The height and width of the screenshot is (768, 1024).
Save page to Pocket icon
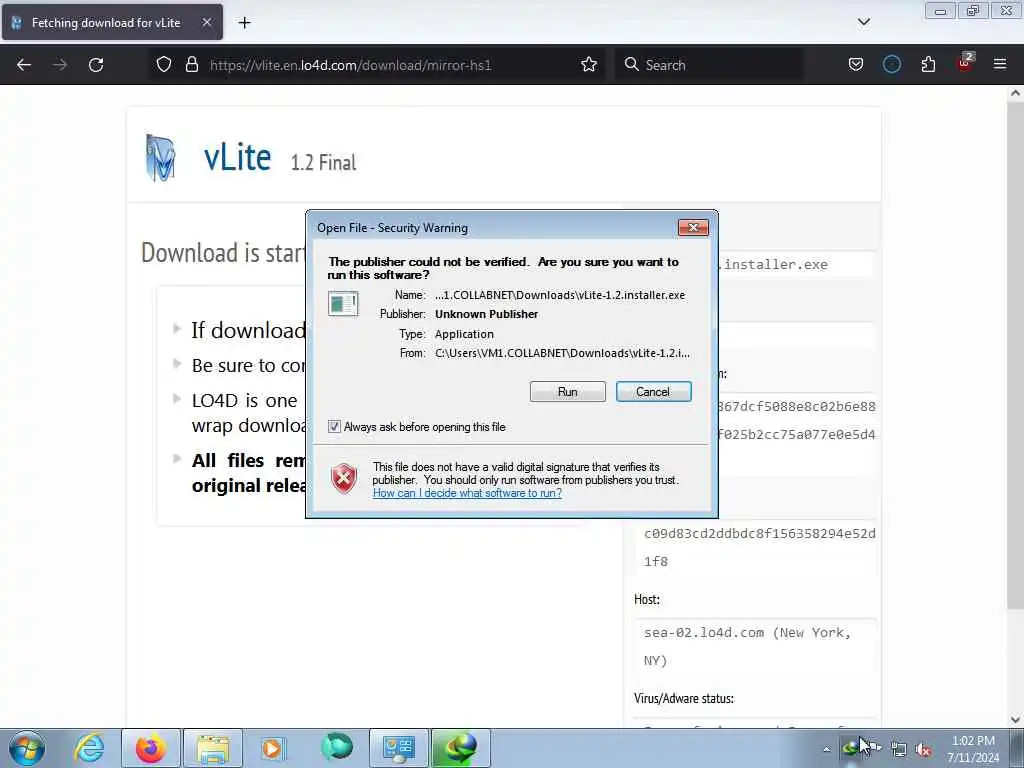tap(856, 65)
